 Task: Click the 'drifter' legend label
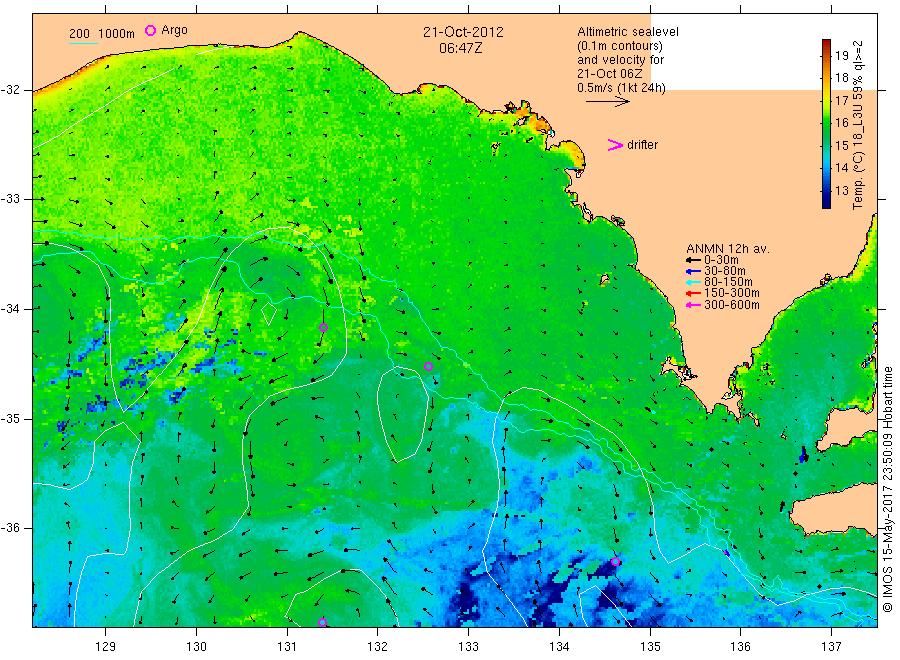click(642, 145)
